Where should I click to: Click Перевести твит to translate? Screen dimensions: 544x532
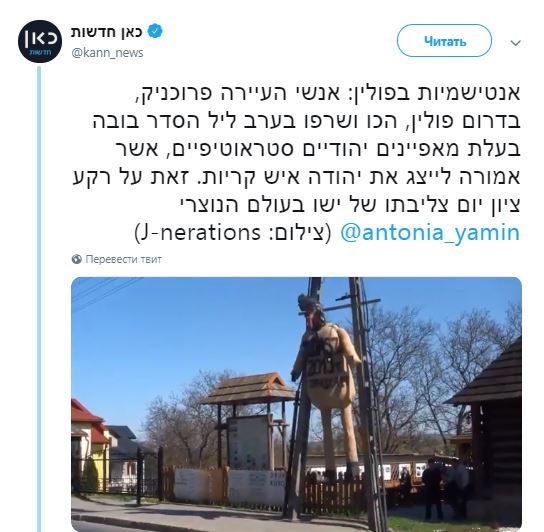[124, 259]
